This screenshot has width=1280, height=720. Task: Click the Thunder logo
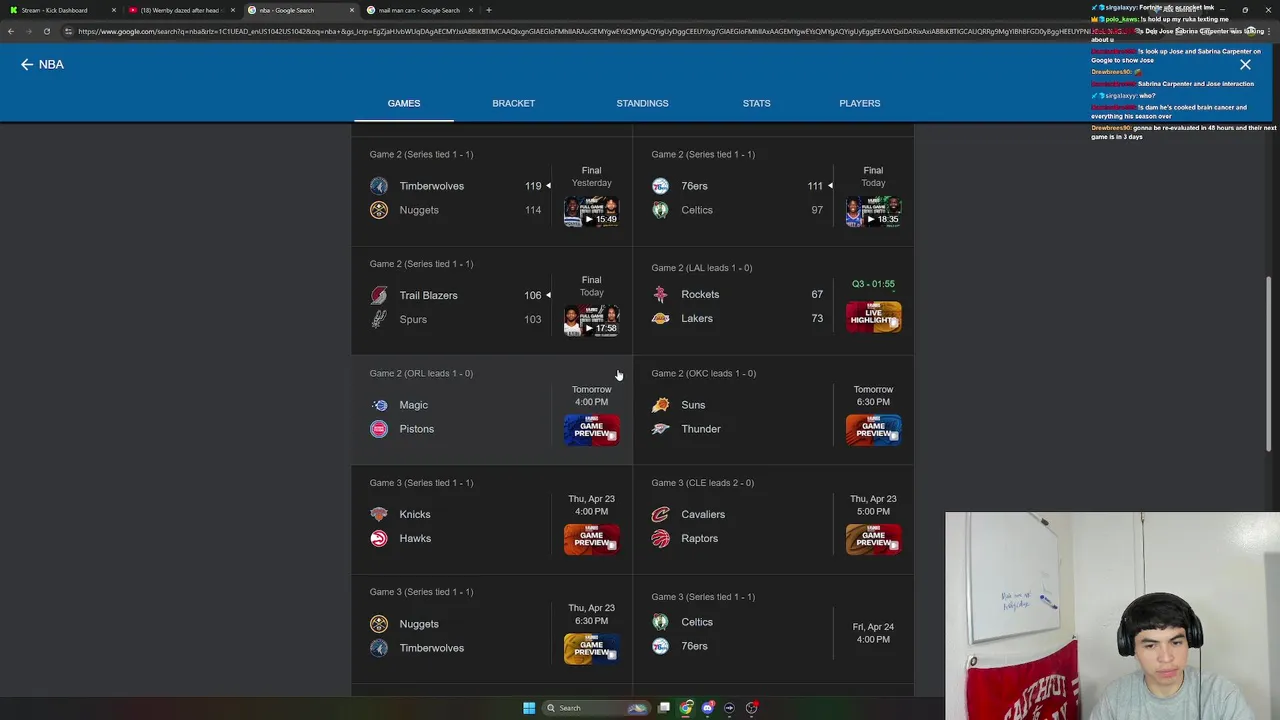point(660,429)
